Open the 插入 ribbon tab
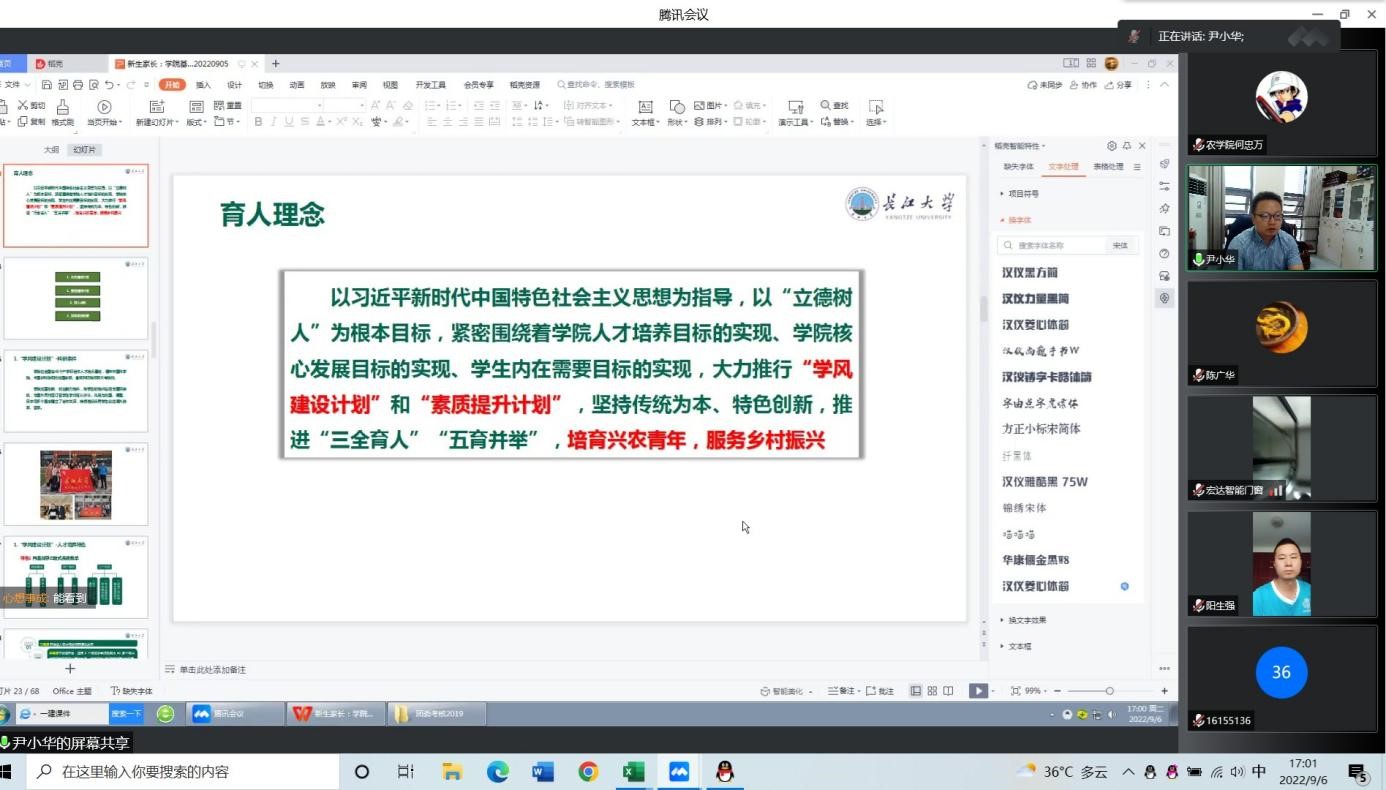 pos(203,85)
